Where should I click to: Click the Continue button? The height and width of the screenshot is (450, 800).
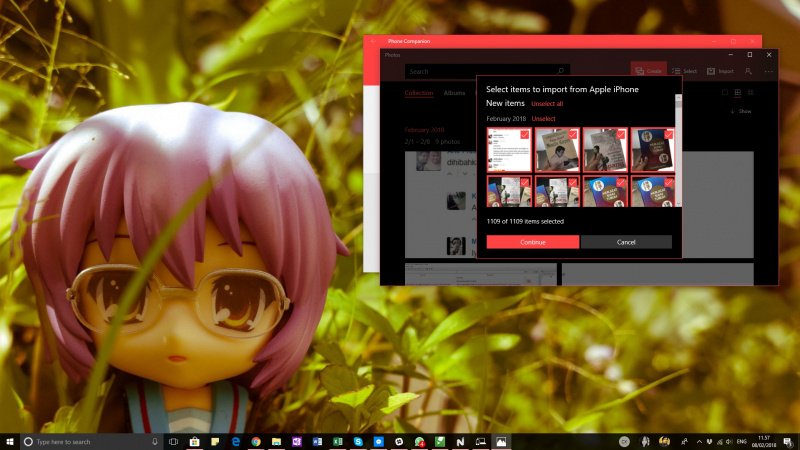click(x=532, y=242)
